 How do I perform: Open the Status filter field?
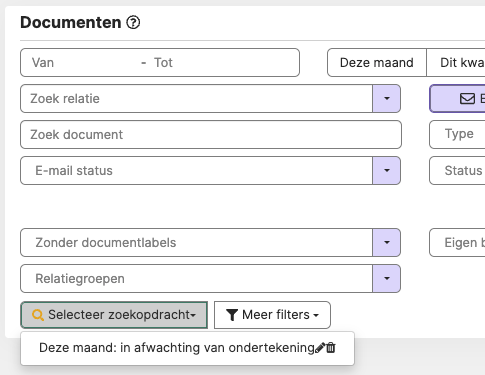457,171
